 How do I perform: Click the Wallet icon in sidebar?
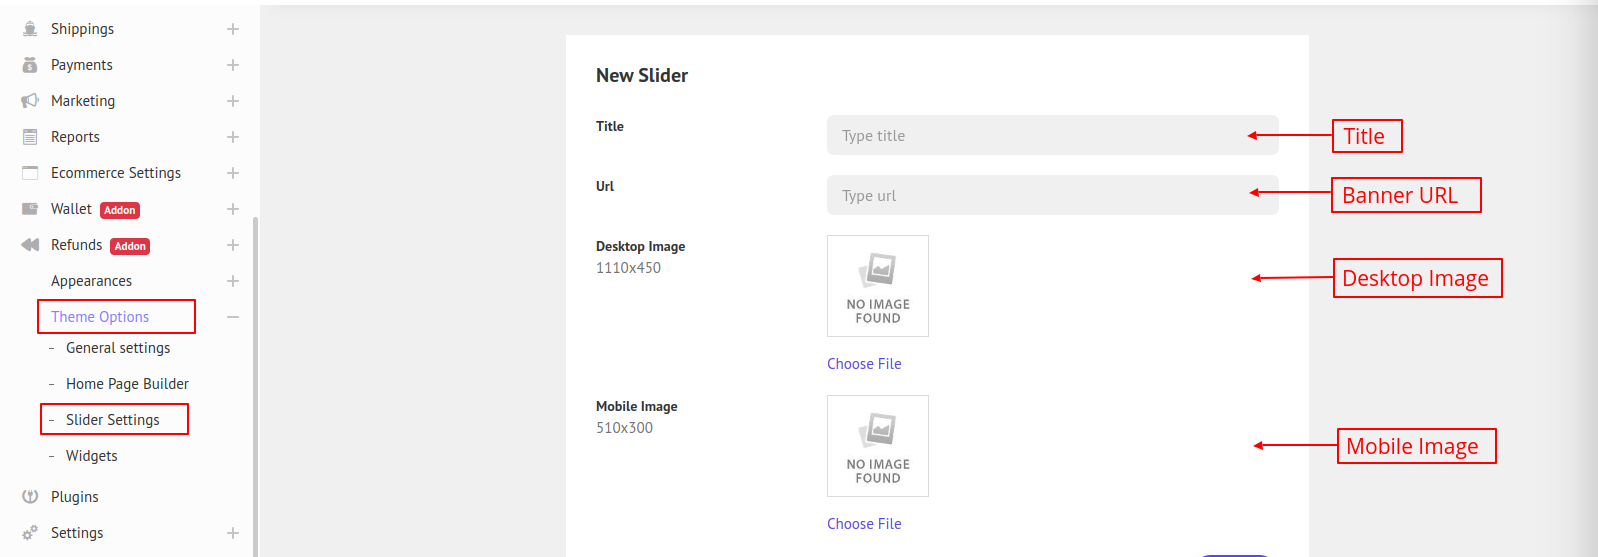(x=30, y=209)
